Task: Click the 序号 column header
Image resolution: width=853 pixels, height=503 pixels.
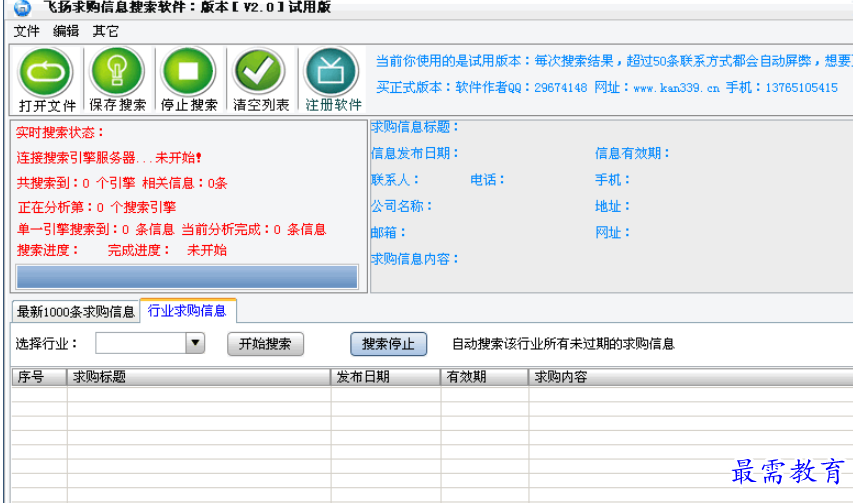Action: click(x=39, y=377)
